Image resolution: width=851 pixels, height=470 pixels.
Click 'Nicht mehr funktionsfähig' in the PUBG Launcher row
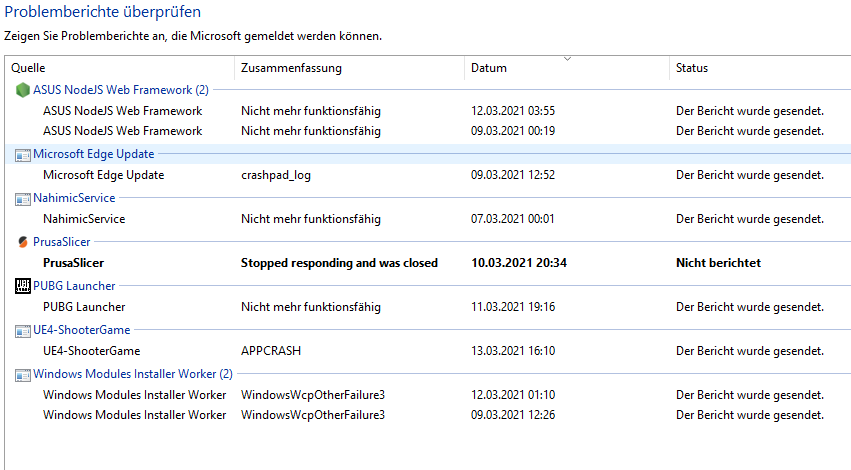tap(310, 307)
